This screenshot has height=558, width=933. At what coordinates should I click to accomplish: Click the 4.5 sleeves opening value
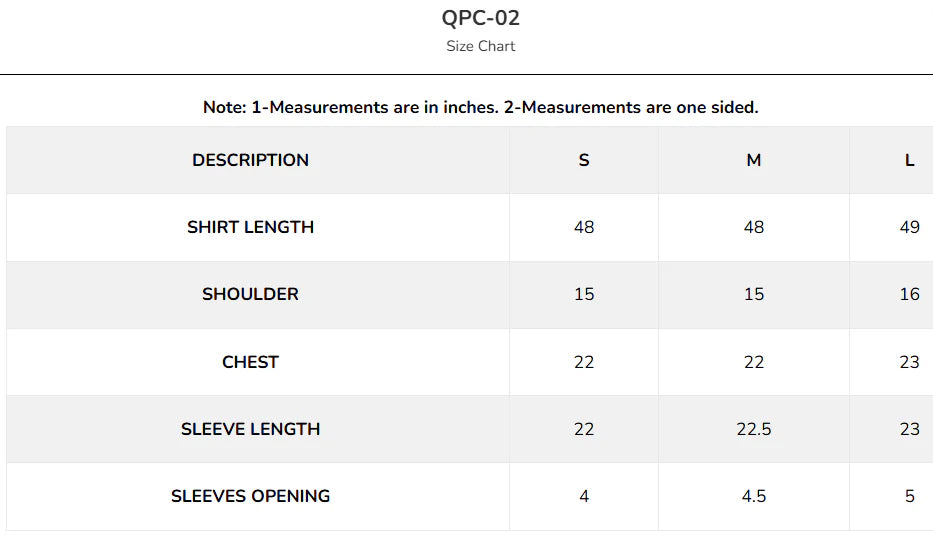coord(753,496)
